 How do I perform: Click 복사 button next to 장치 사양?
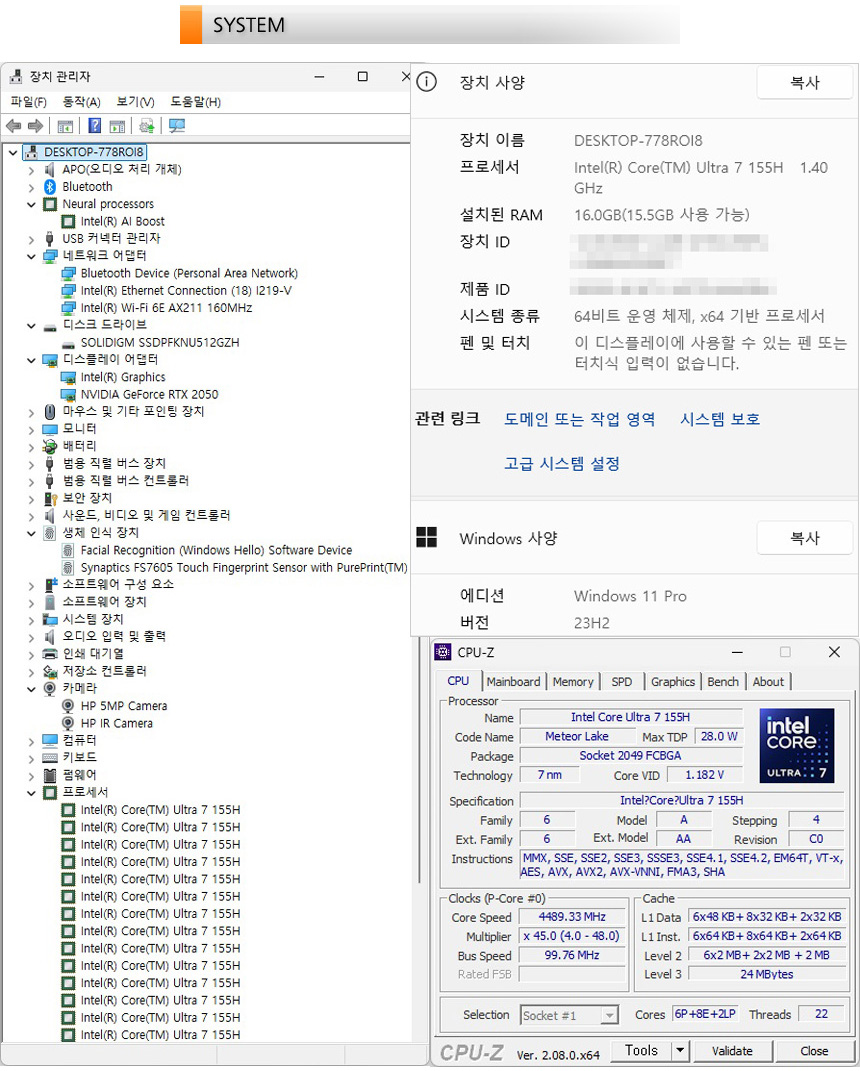pyautogui.click(x=804, y=83)
